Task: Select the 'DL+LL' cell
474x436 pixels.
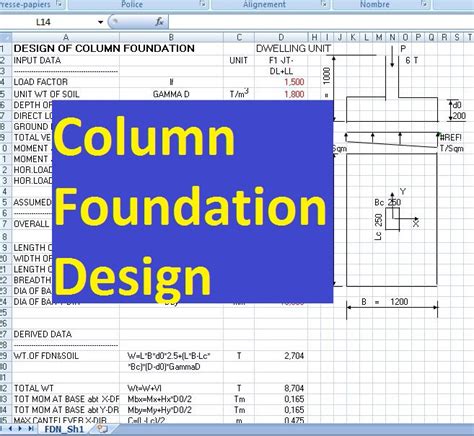Action: [281, 71]
